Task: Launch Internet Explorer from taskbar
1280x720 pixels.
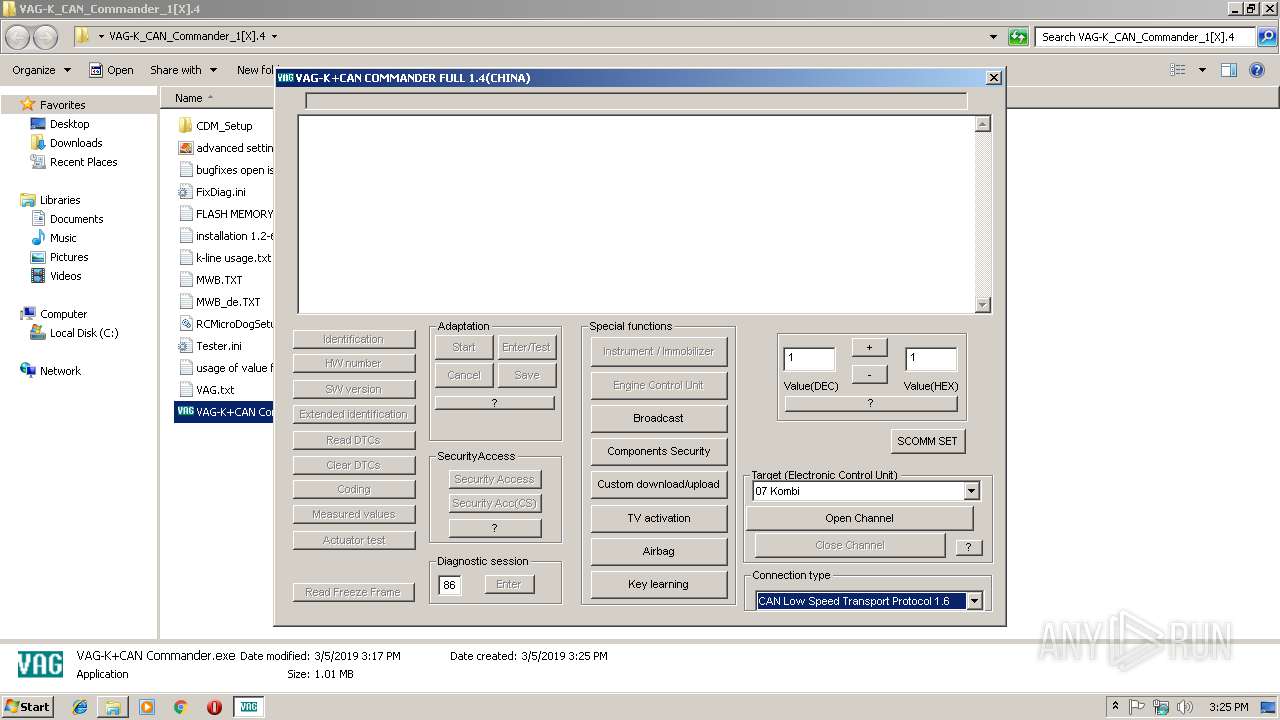Action: (80, 707)
